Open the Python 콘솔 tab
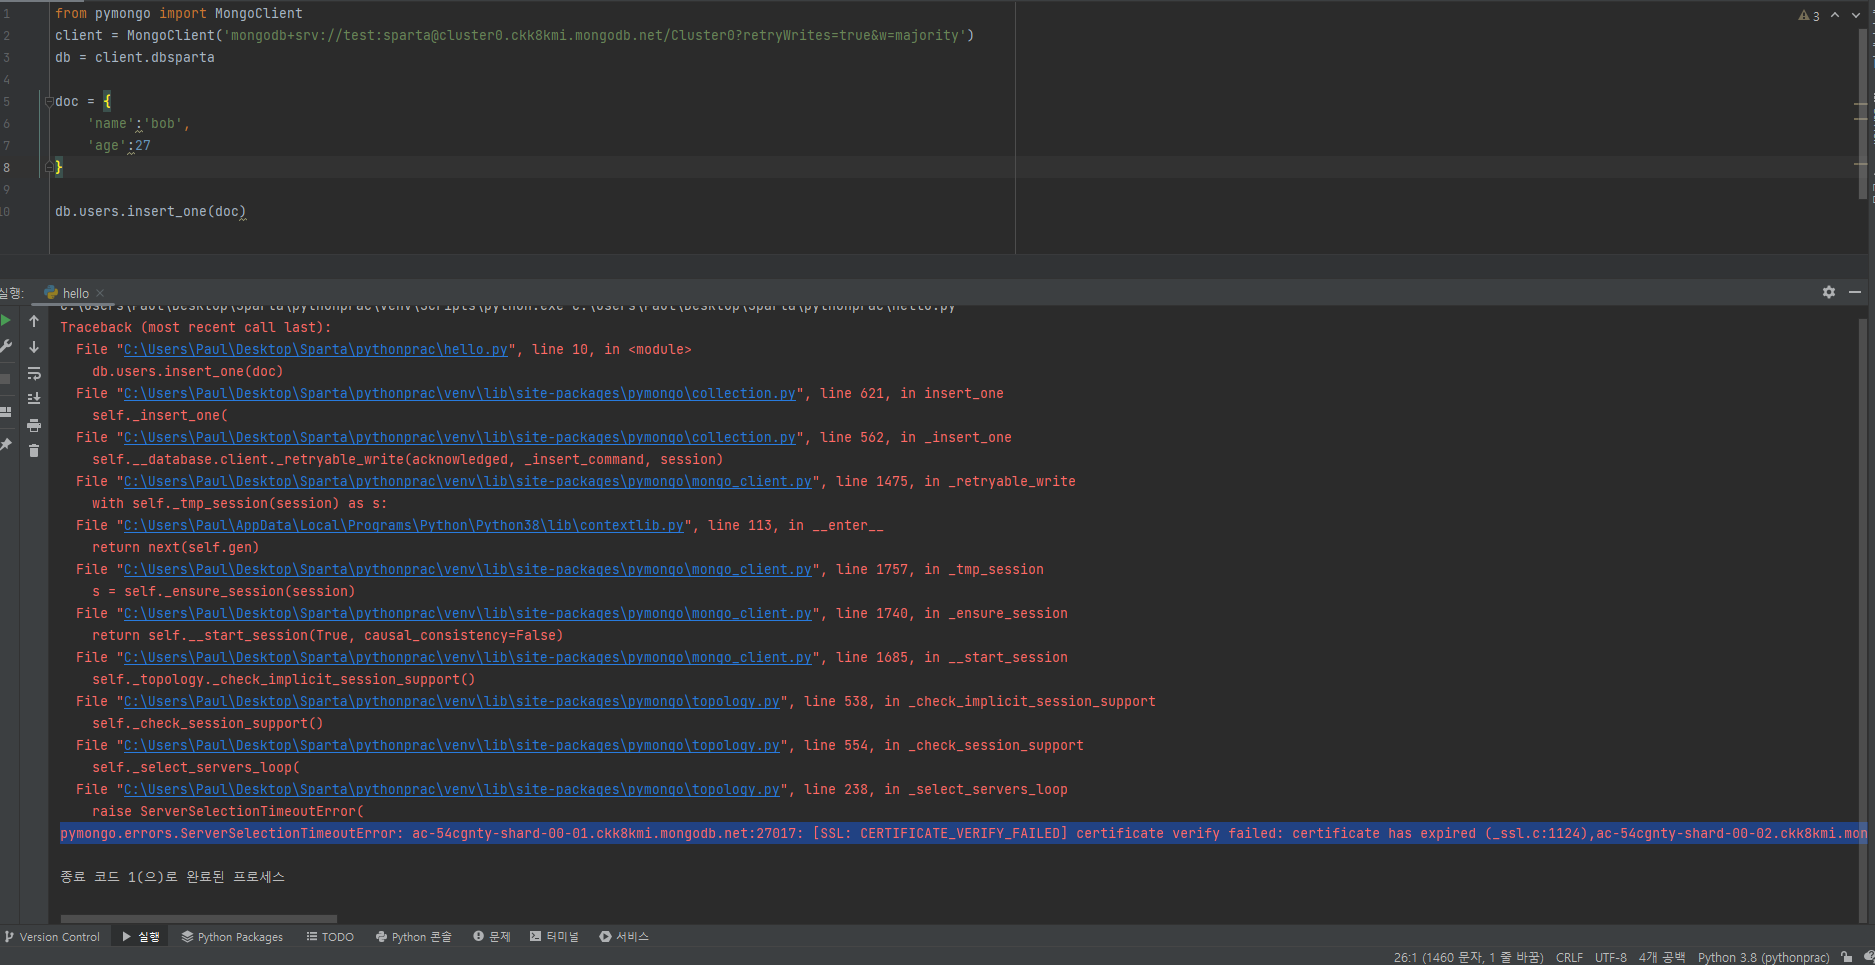This screenshot has height=965, width=1875. point(414,937)
